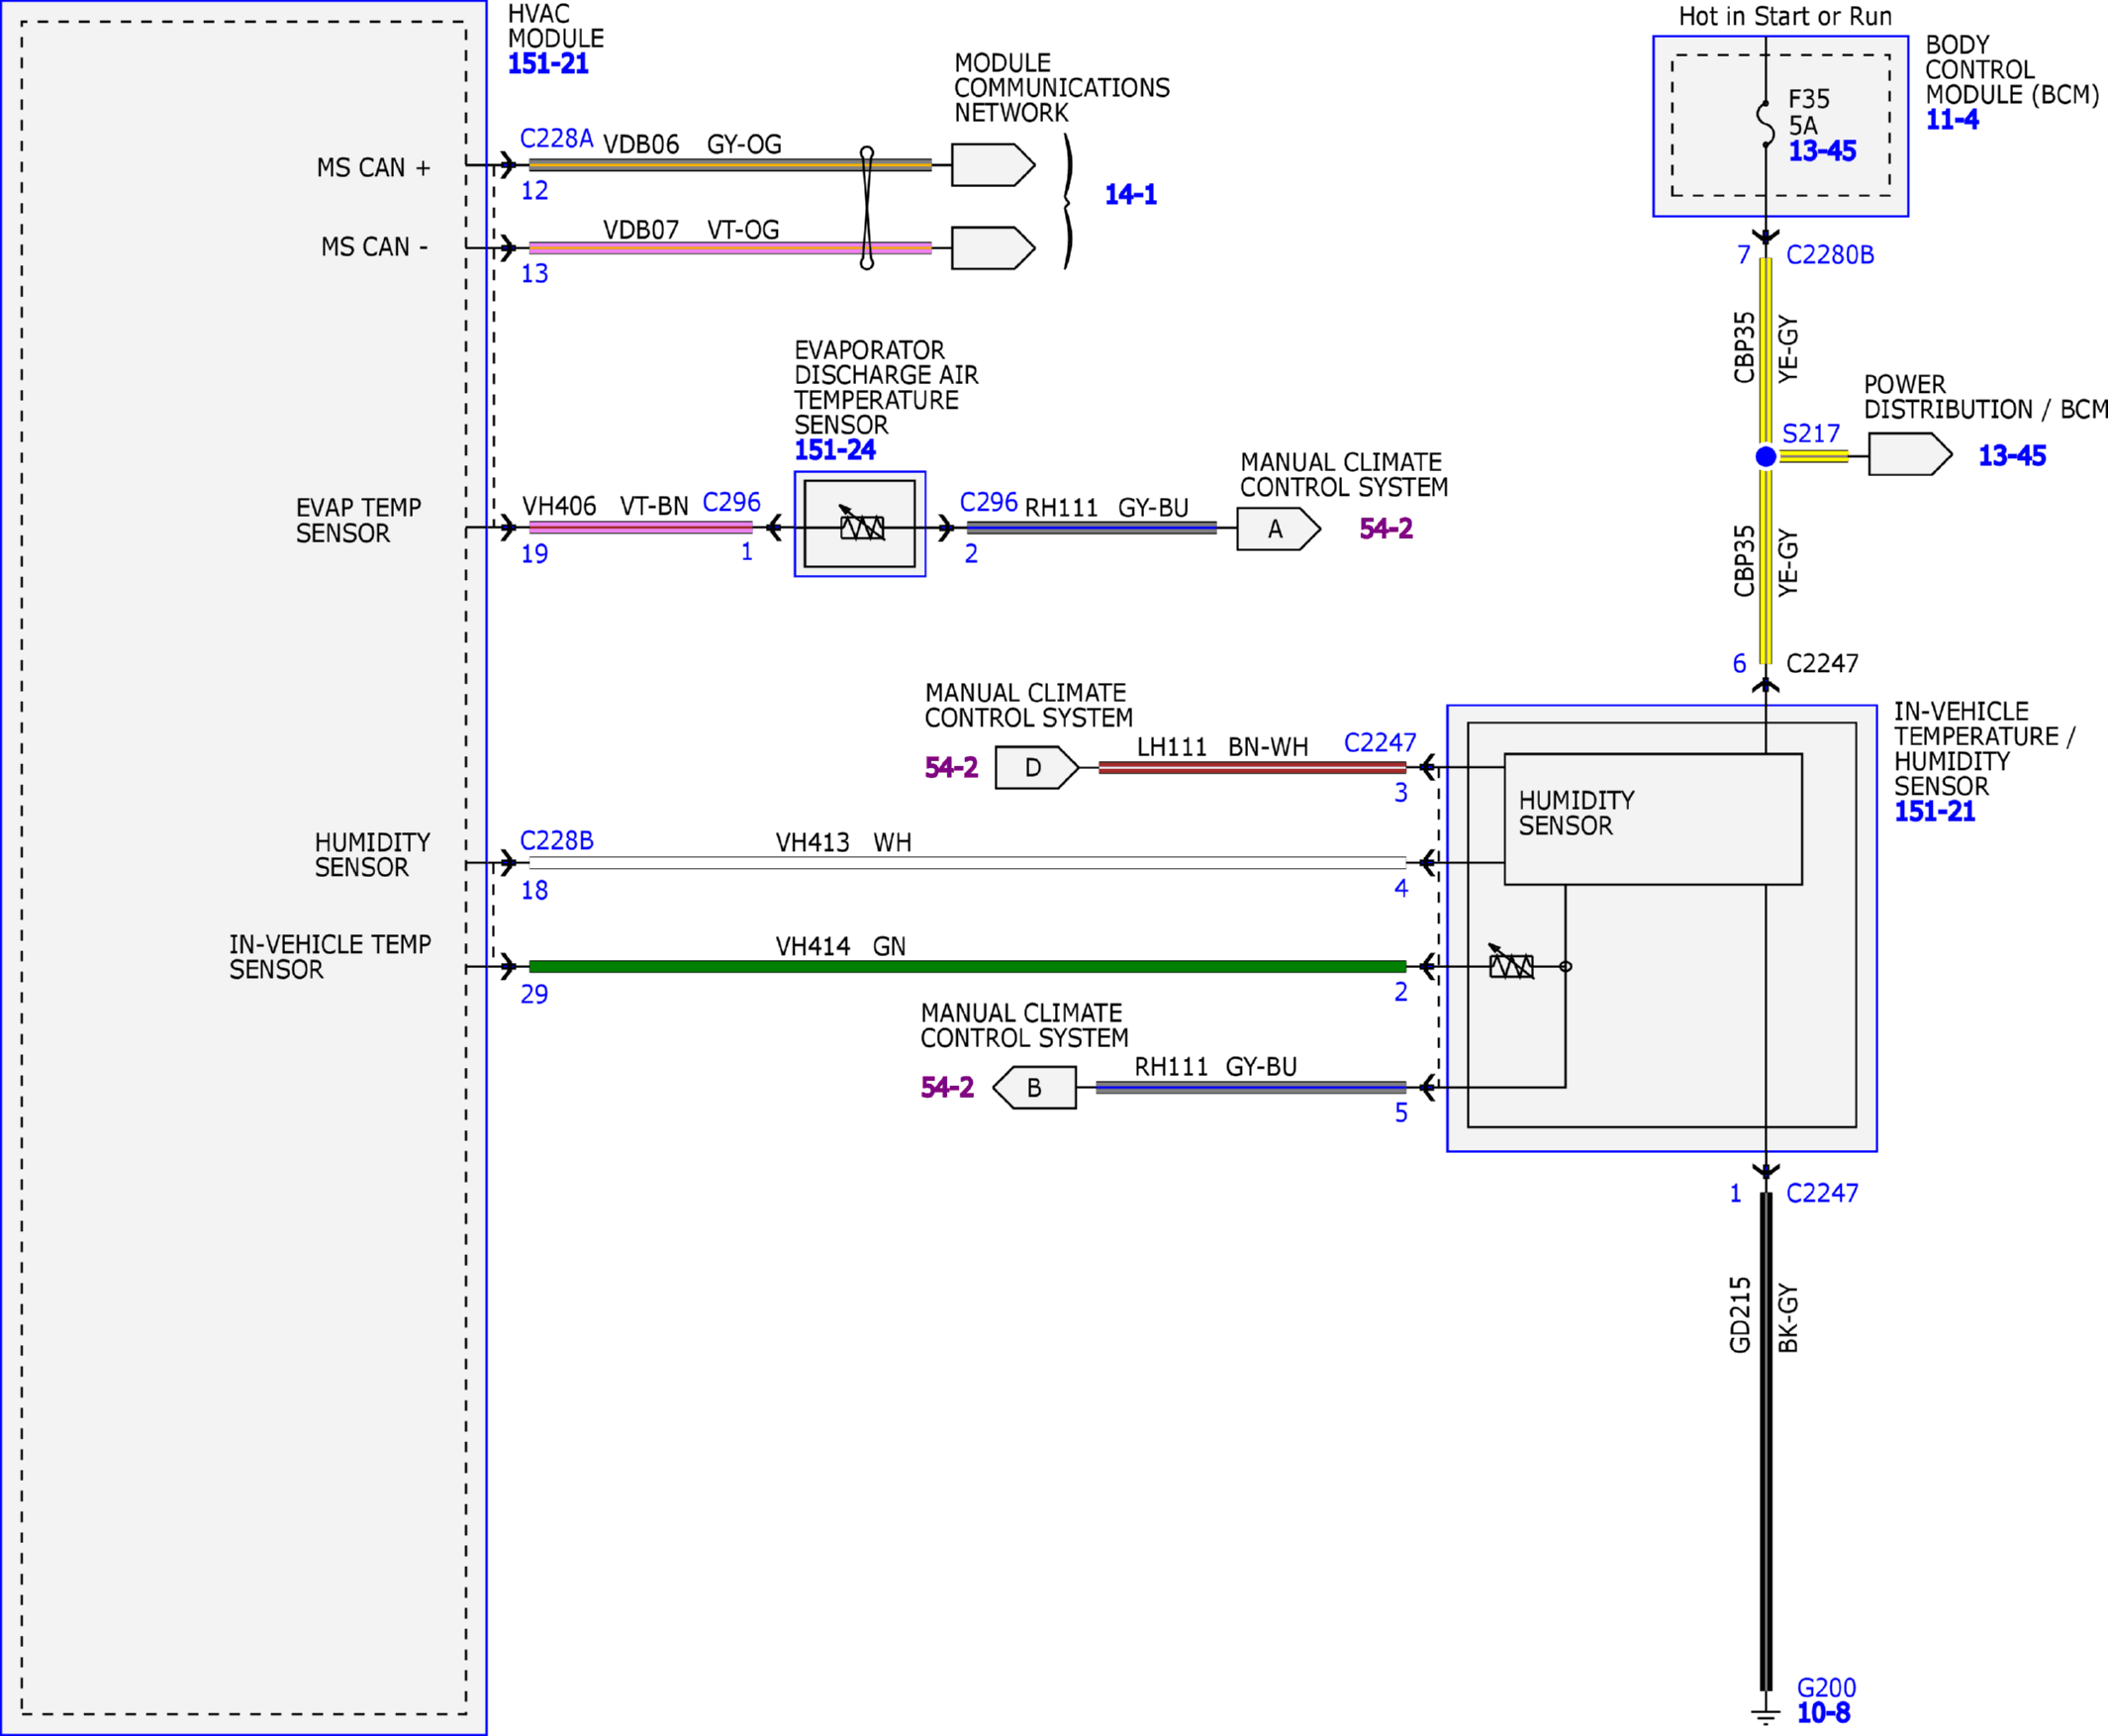Image resolution: width=2108 pixels, height=1736 pixels.
Task: Select pin number 19
Action: [x=534, y=554]
